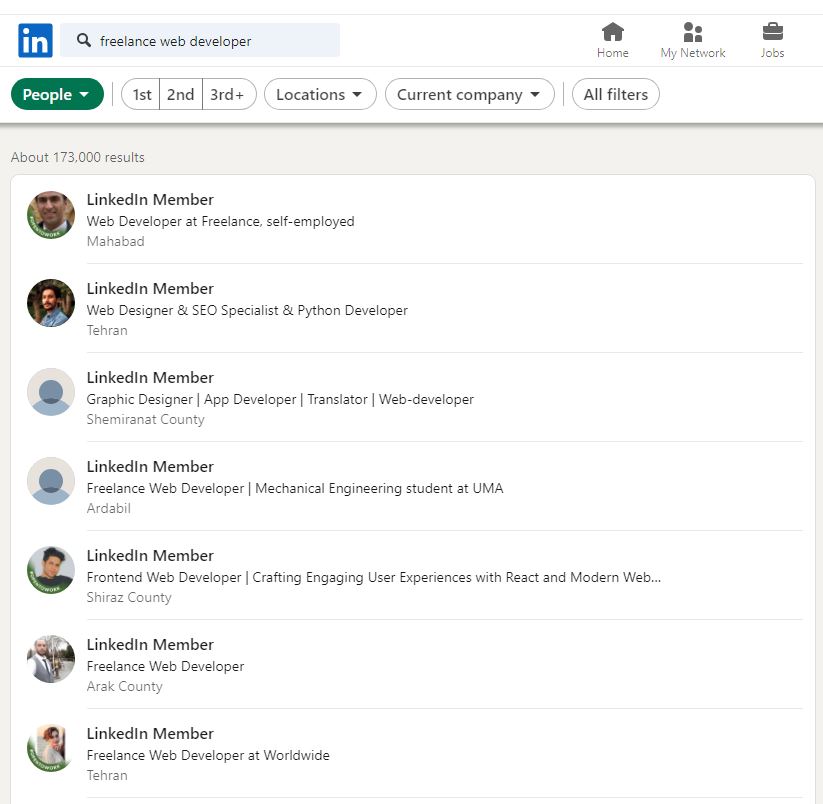Click 'Web Designer & SEO Specialist' headline

tap(247, 311)
